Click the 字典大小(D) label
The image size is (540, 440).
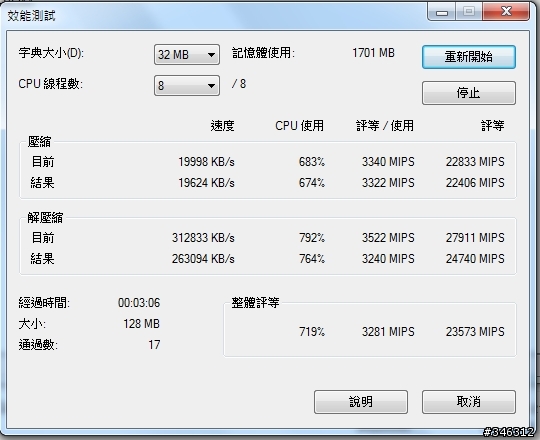click(x=51, y=53)
